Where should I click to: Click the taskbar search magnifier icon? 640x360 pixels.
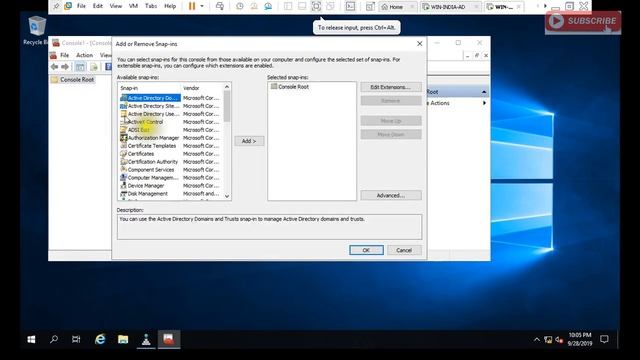53,339
